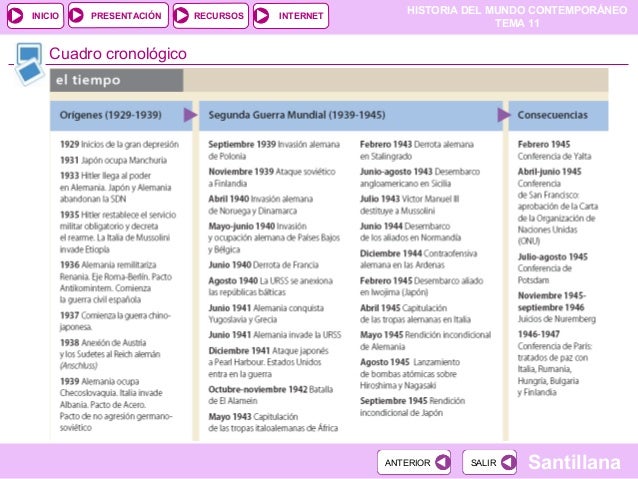The width and height of the screenshot is (638, 479).
Task: Click the purple arrow before Consecuencias header
Action: click(x=504, y=115)
